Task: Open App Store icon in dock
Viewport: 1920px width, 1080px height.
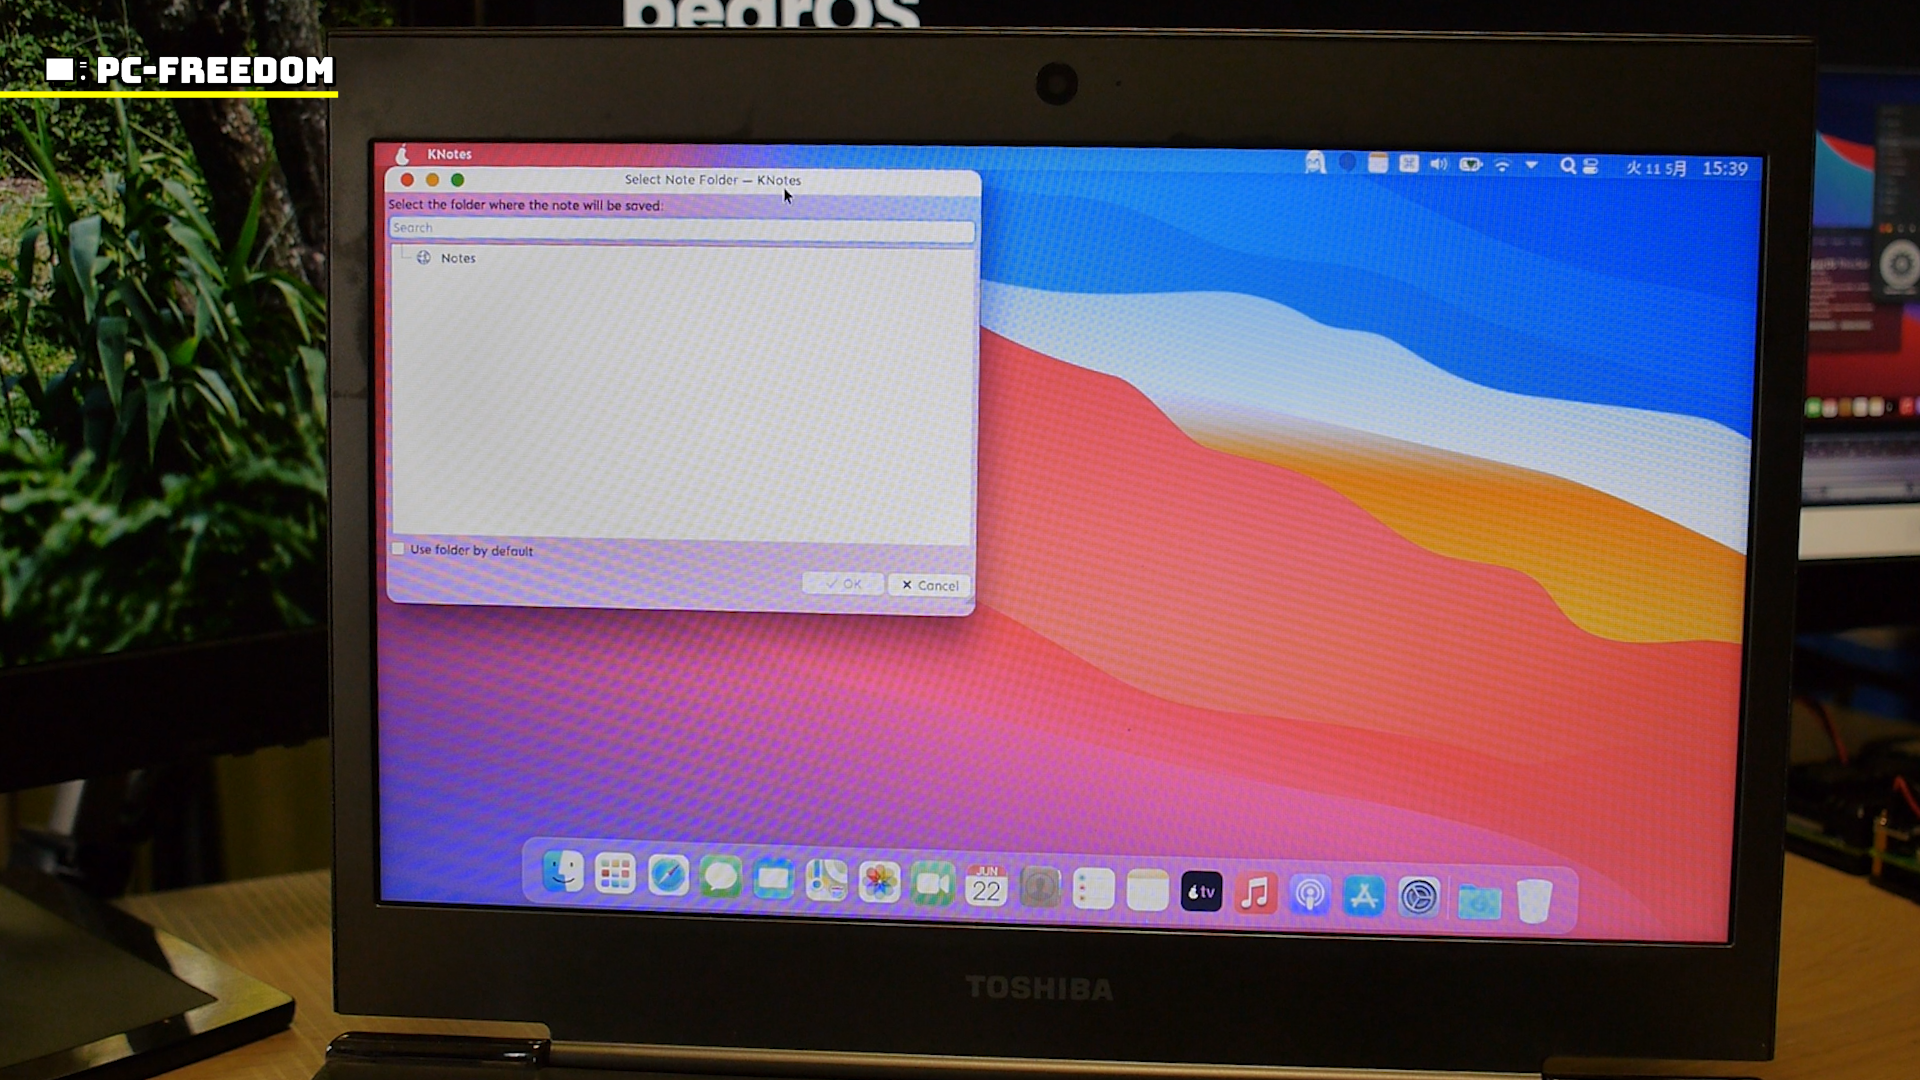Action: (x=1364, y=896)
